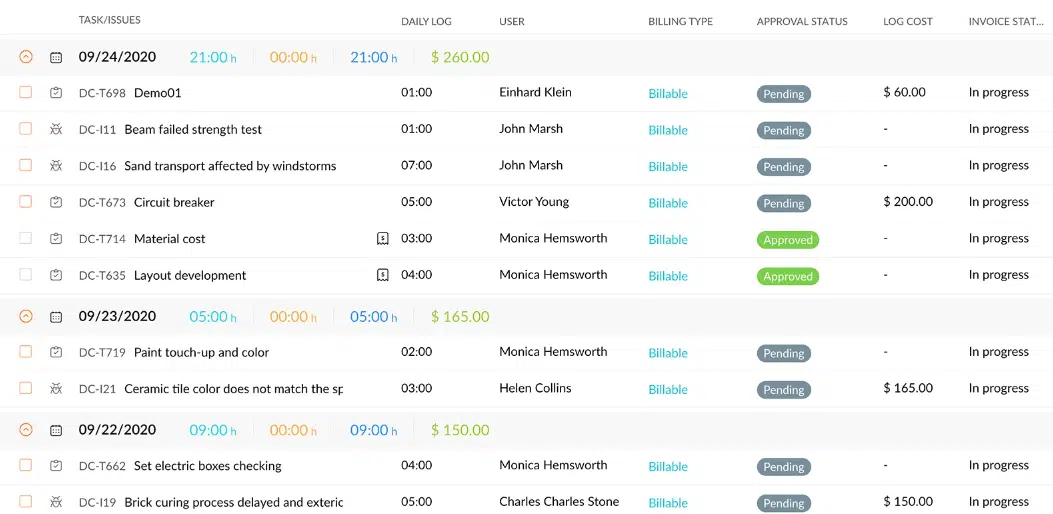Image resolution: width=1053 pixels, height=514 pixels.
Task: Click Billable link for Helen Collins' log
Action: pos(667,390)
